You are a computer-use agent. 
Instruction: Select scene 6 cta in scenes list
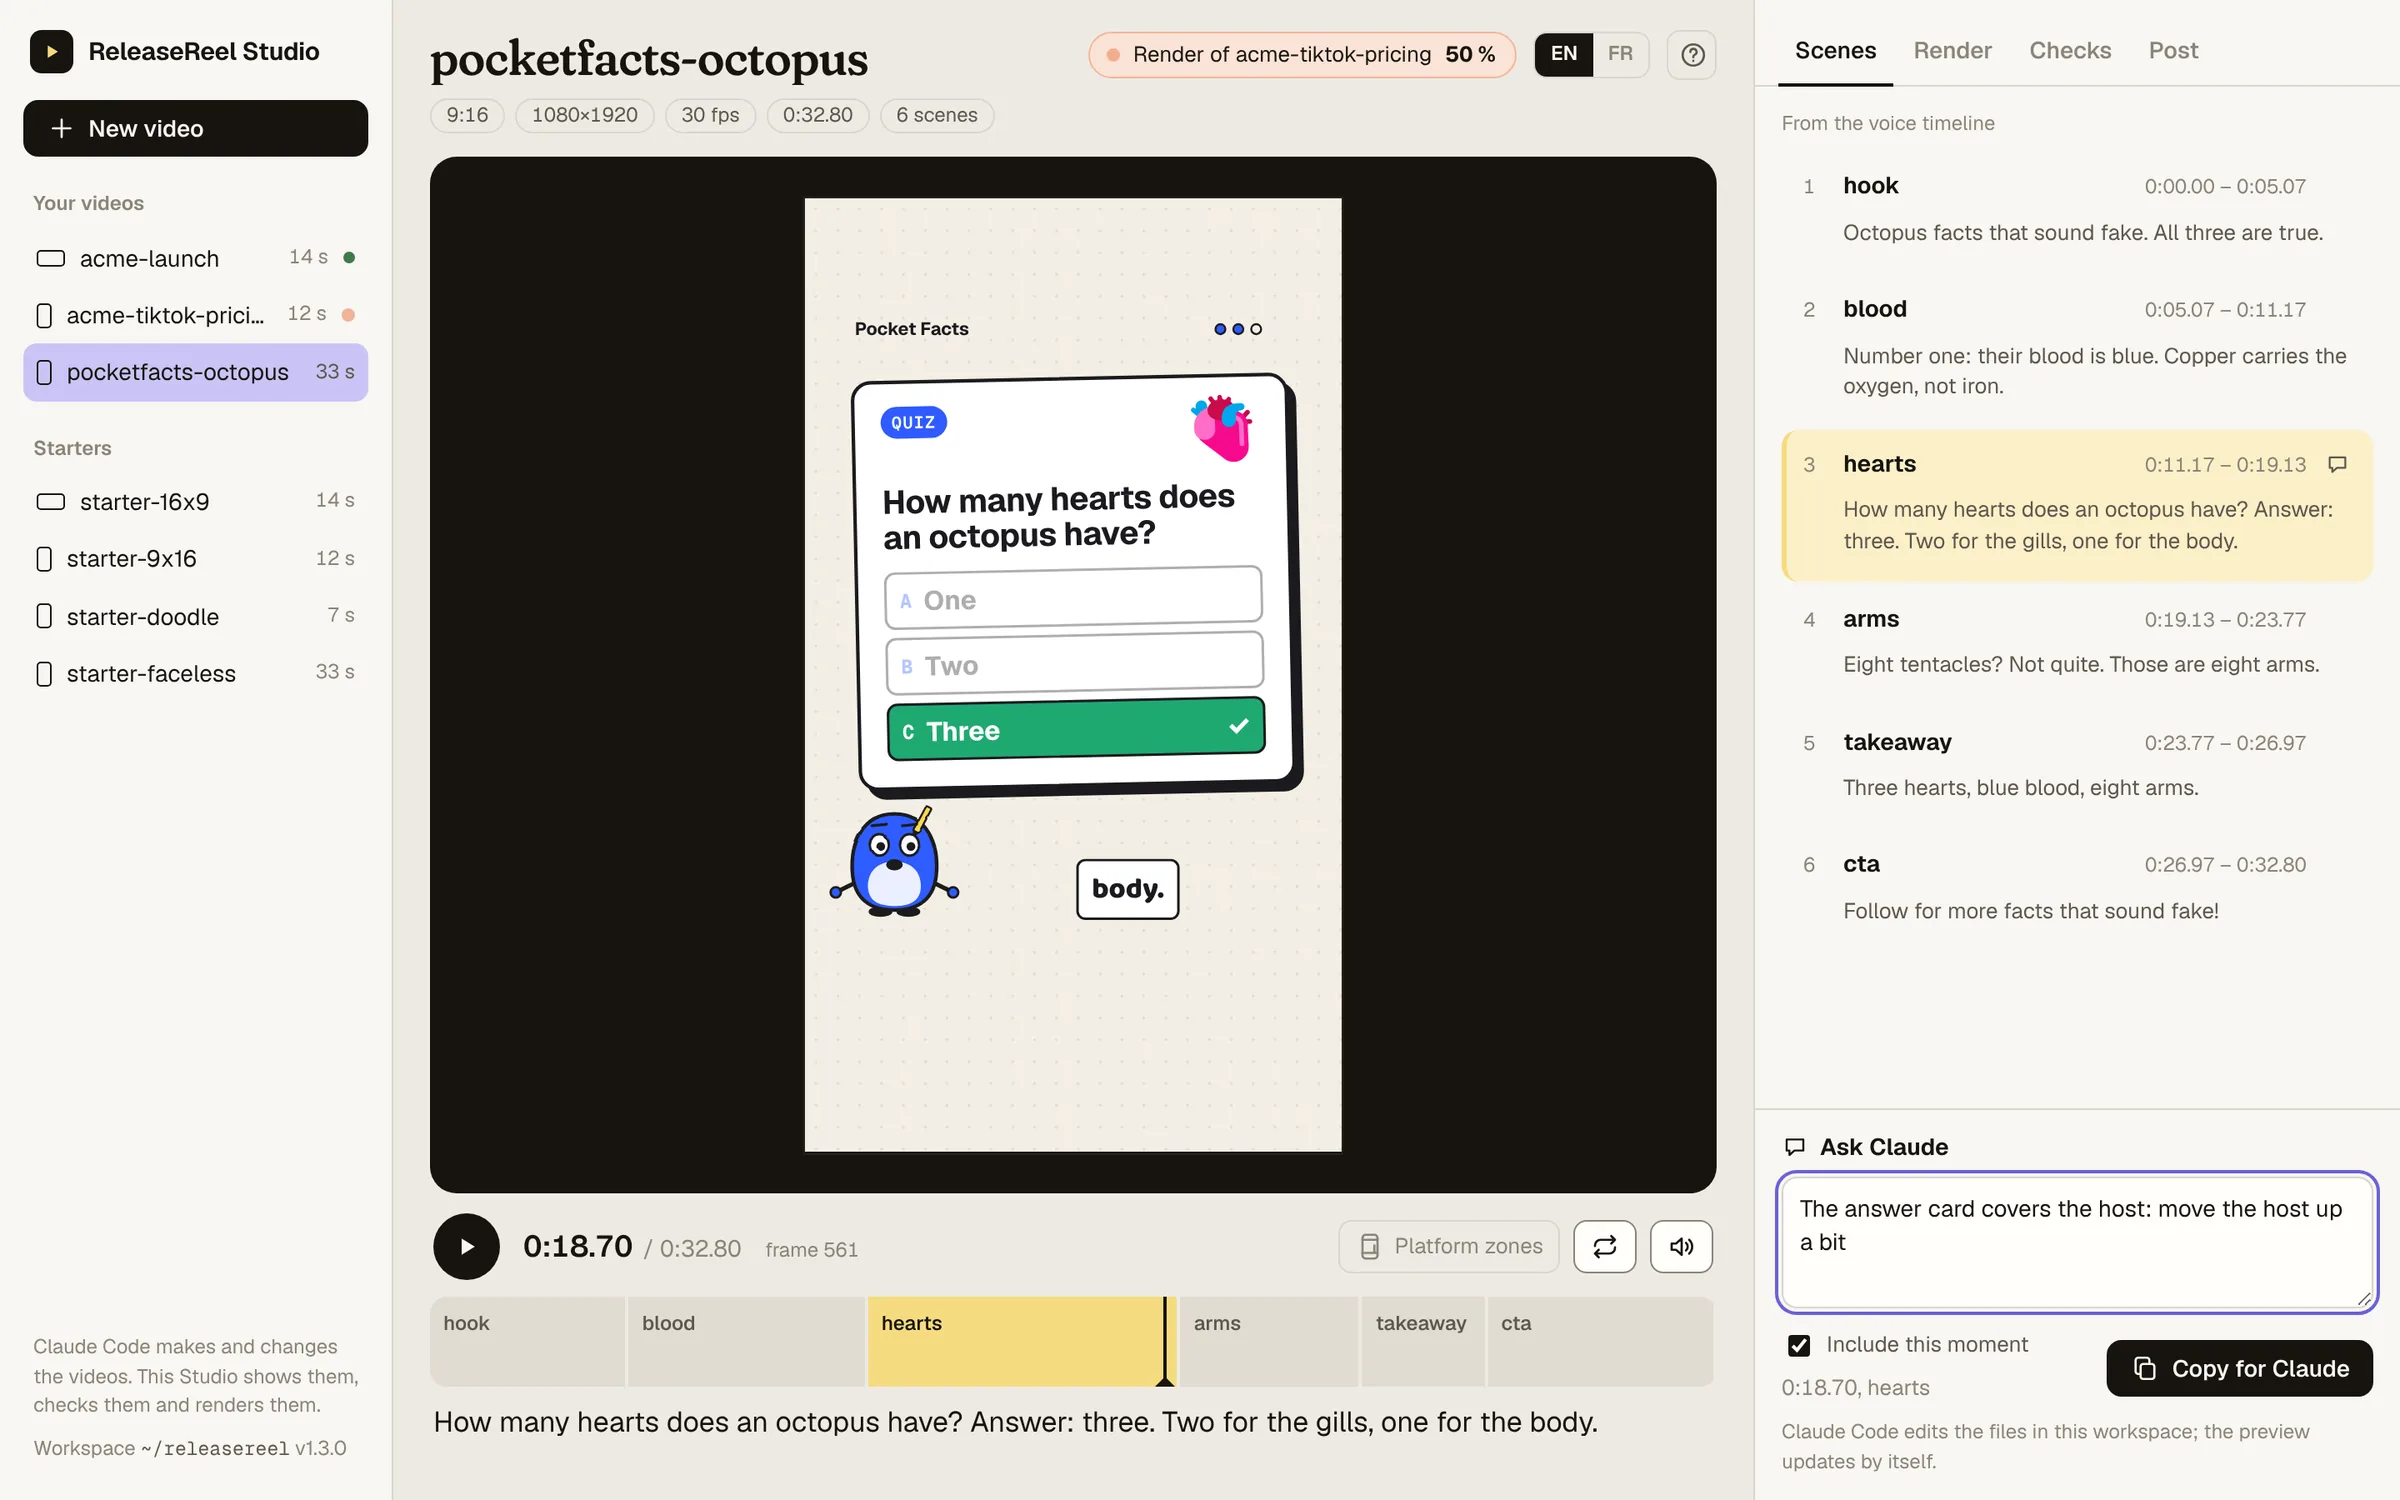point(2077,887)
